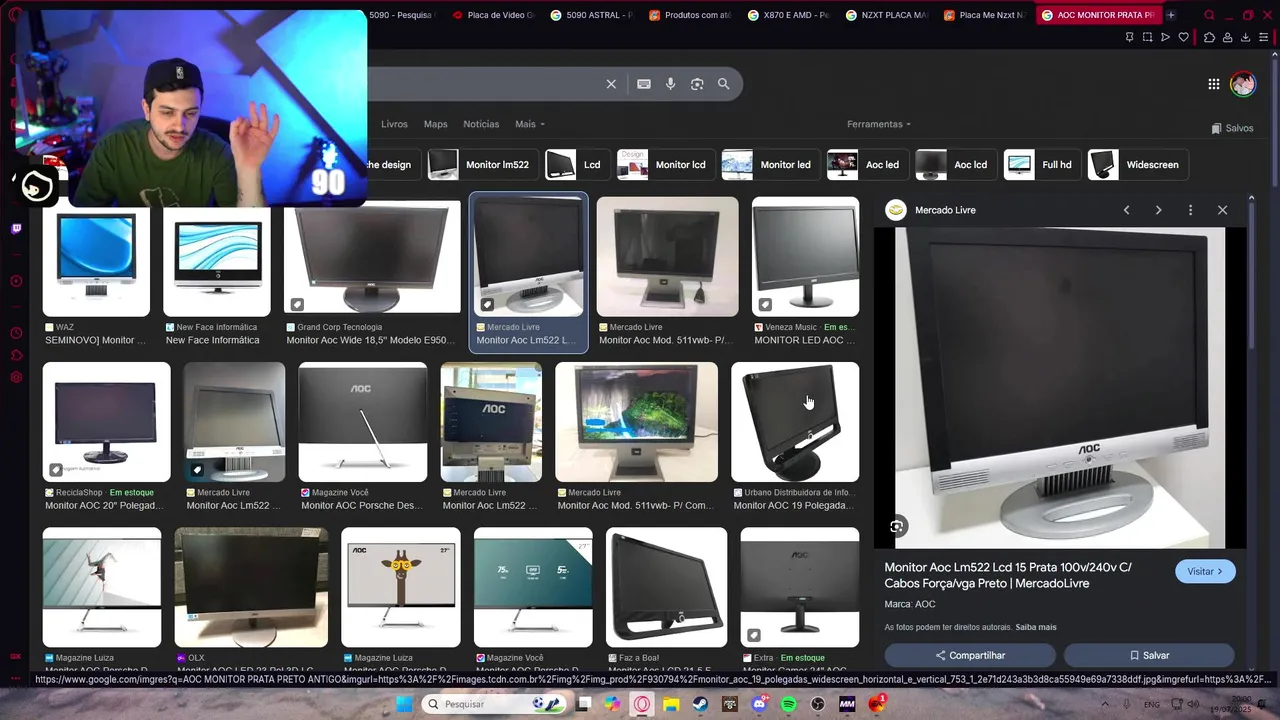Click the Salvar button

[1149, 655]
